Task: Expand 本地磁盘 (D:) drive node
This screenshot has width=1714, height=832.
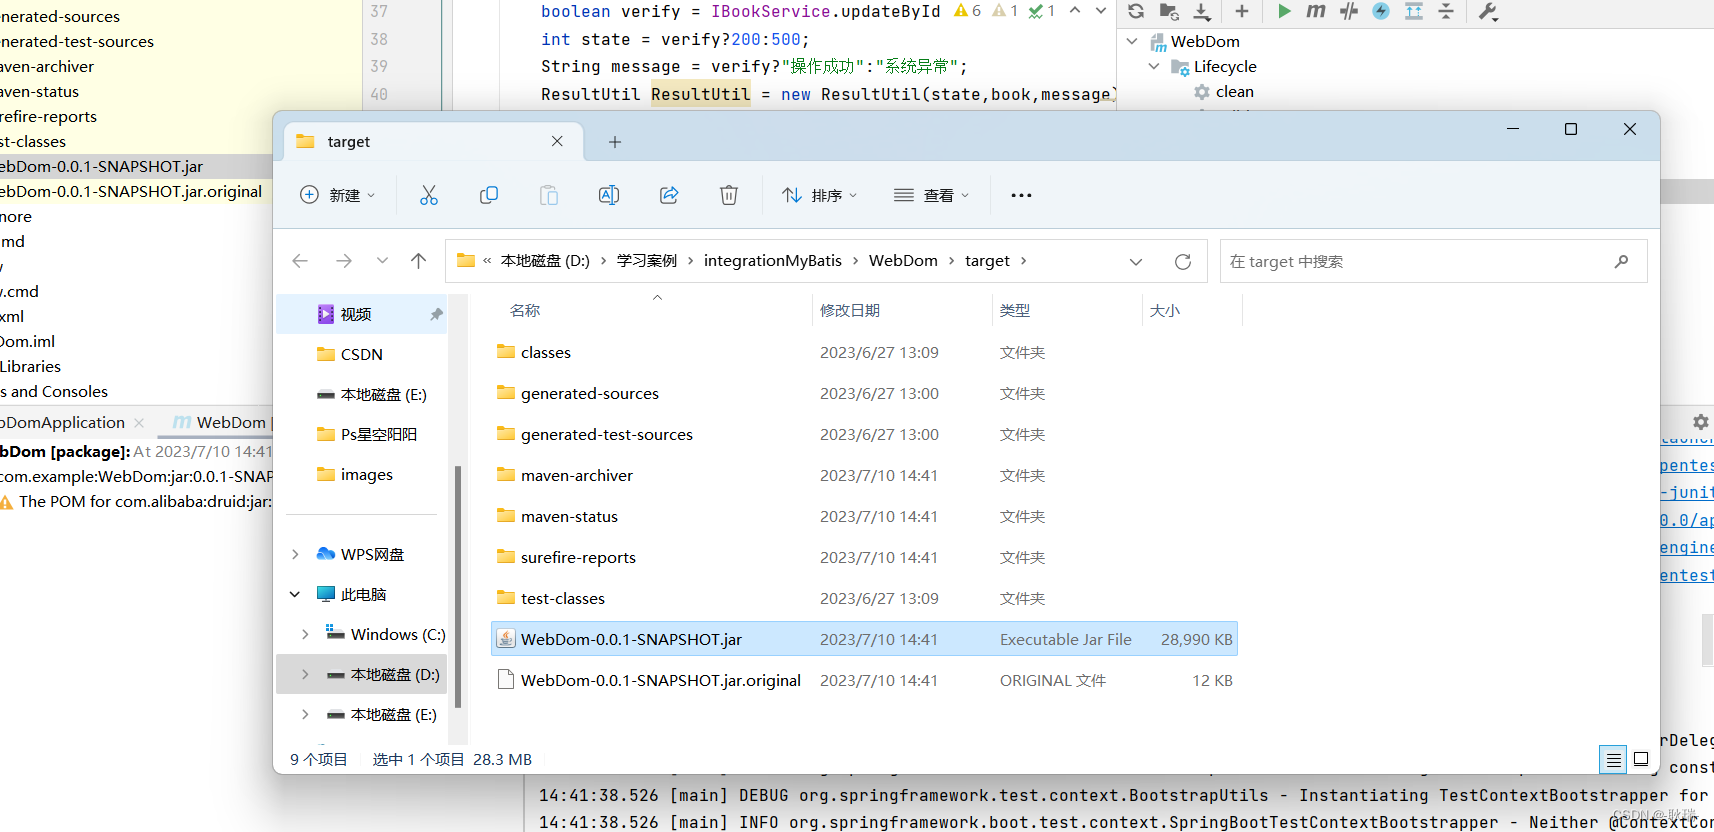Action: [x=305, y=674]
